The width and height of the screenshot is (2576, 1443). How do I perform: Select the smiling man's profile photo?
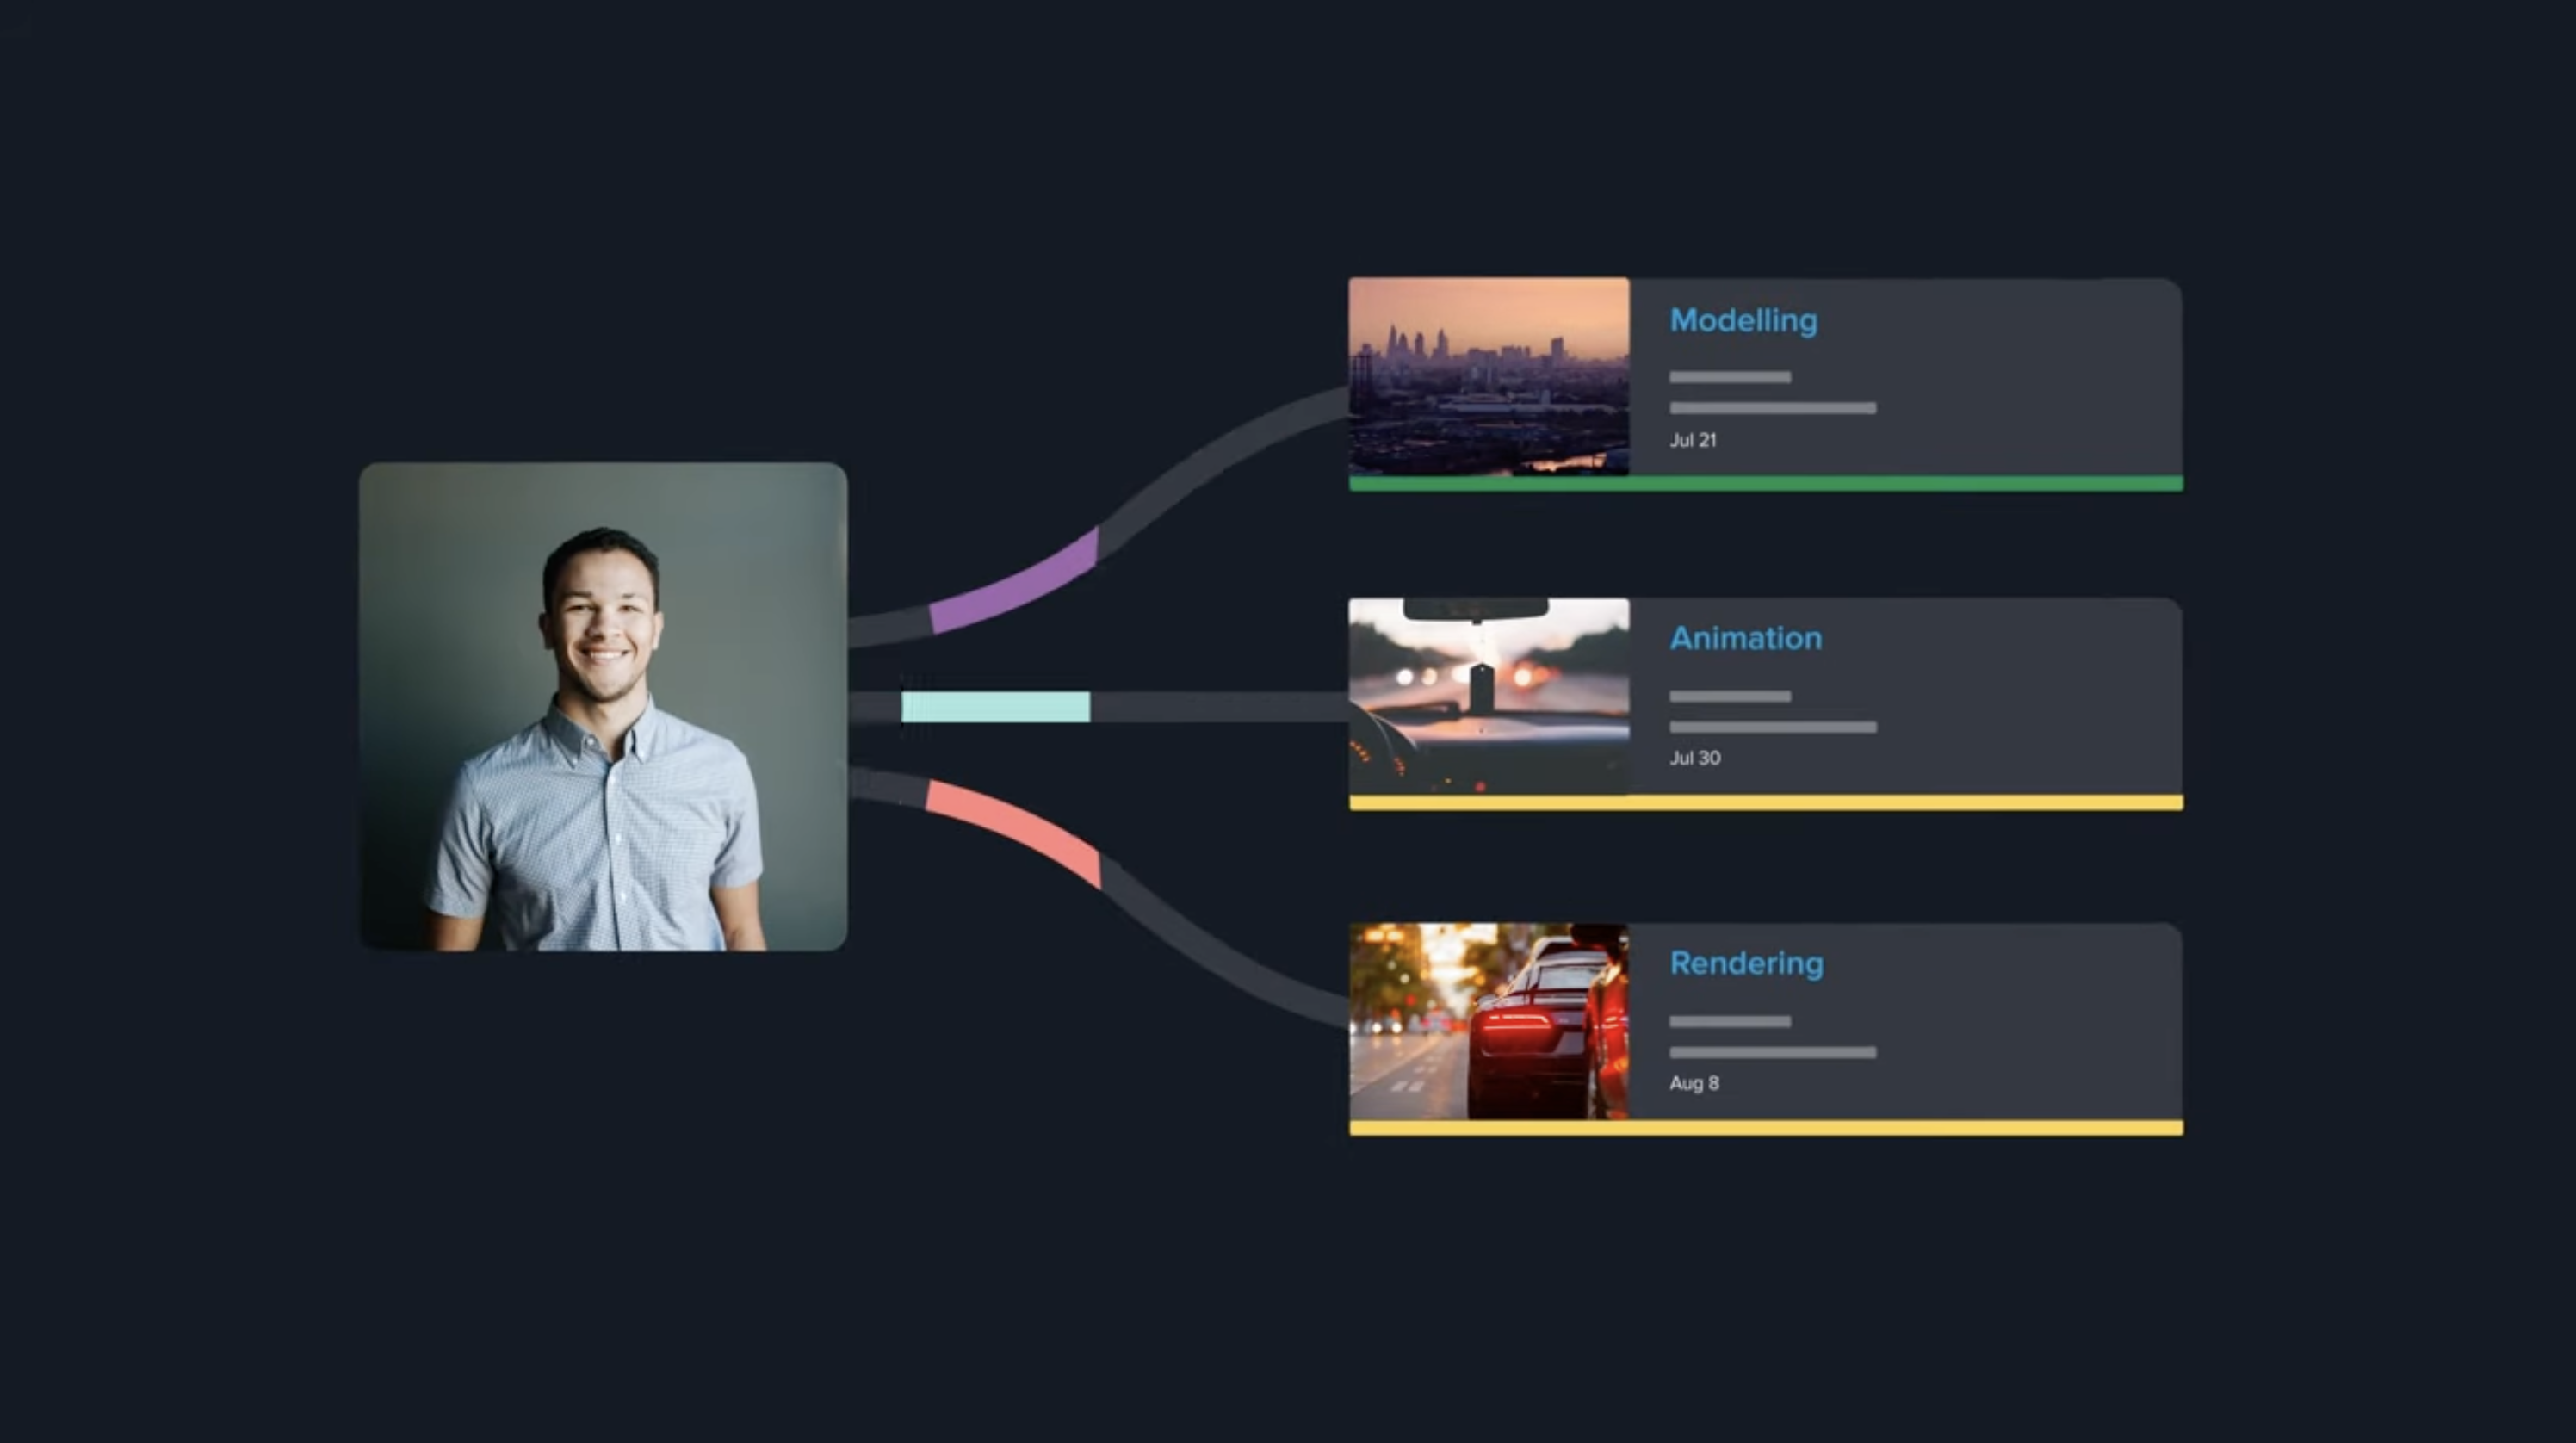coord(603,706)
